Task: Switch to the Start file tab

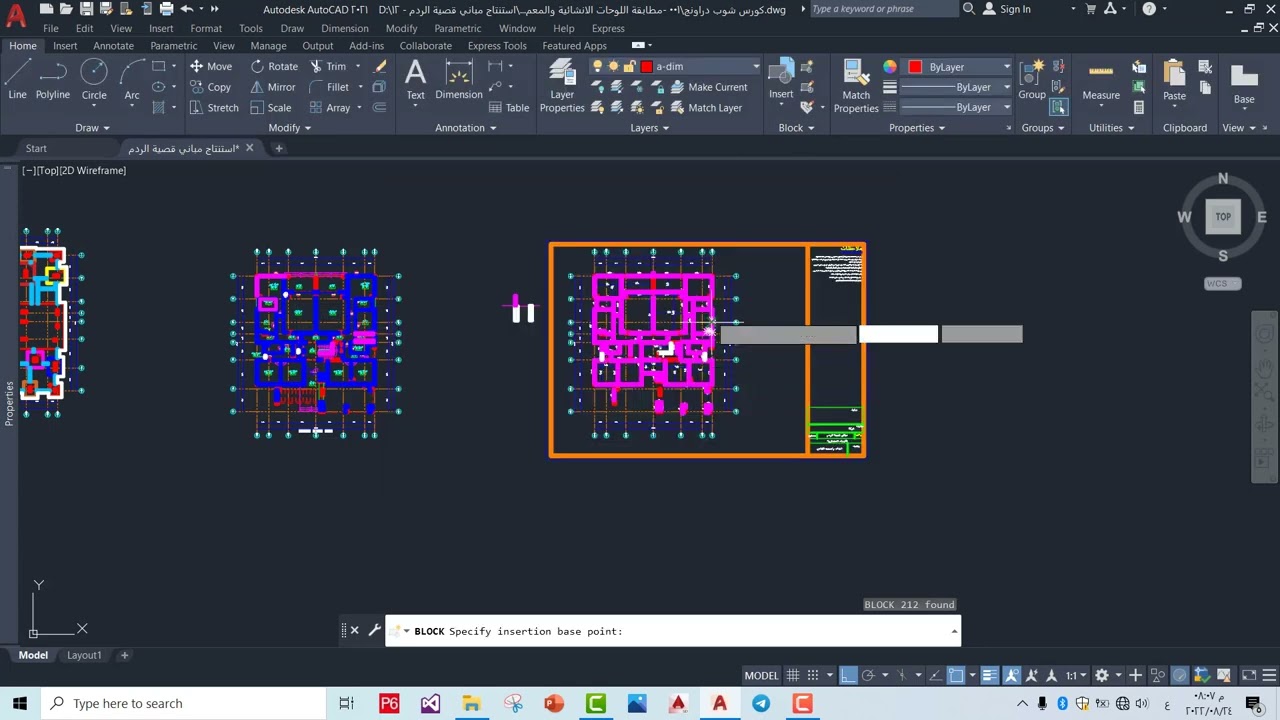Action: pos(36,148)
